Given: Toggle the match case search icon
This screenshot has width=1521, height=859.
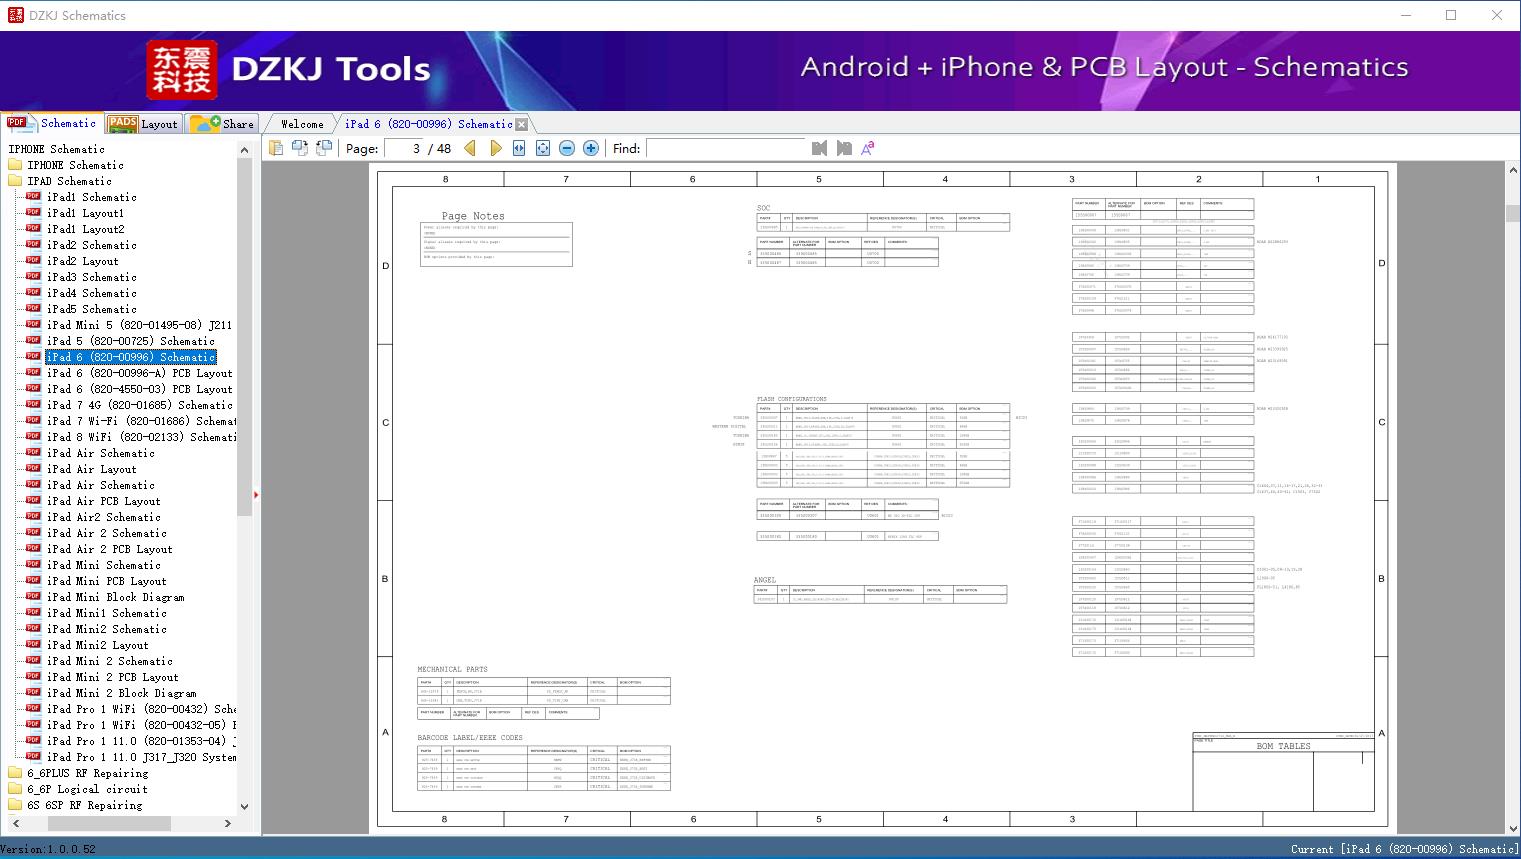Looking at the screenshot, I should tap(868, 148).
